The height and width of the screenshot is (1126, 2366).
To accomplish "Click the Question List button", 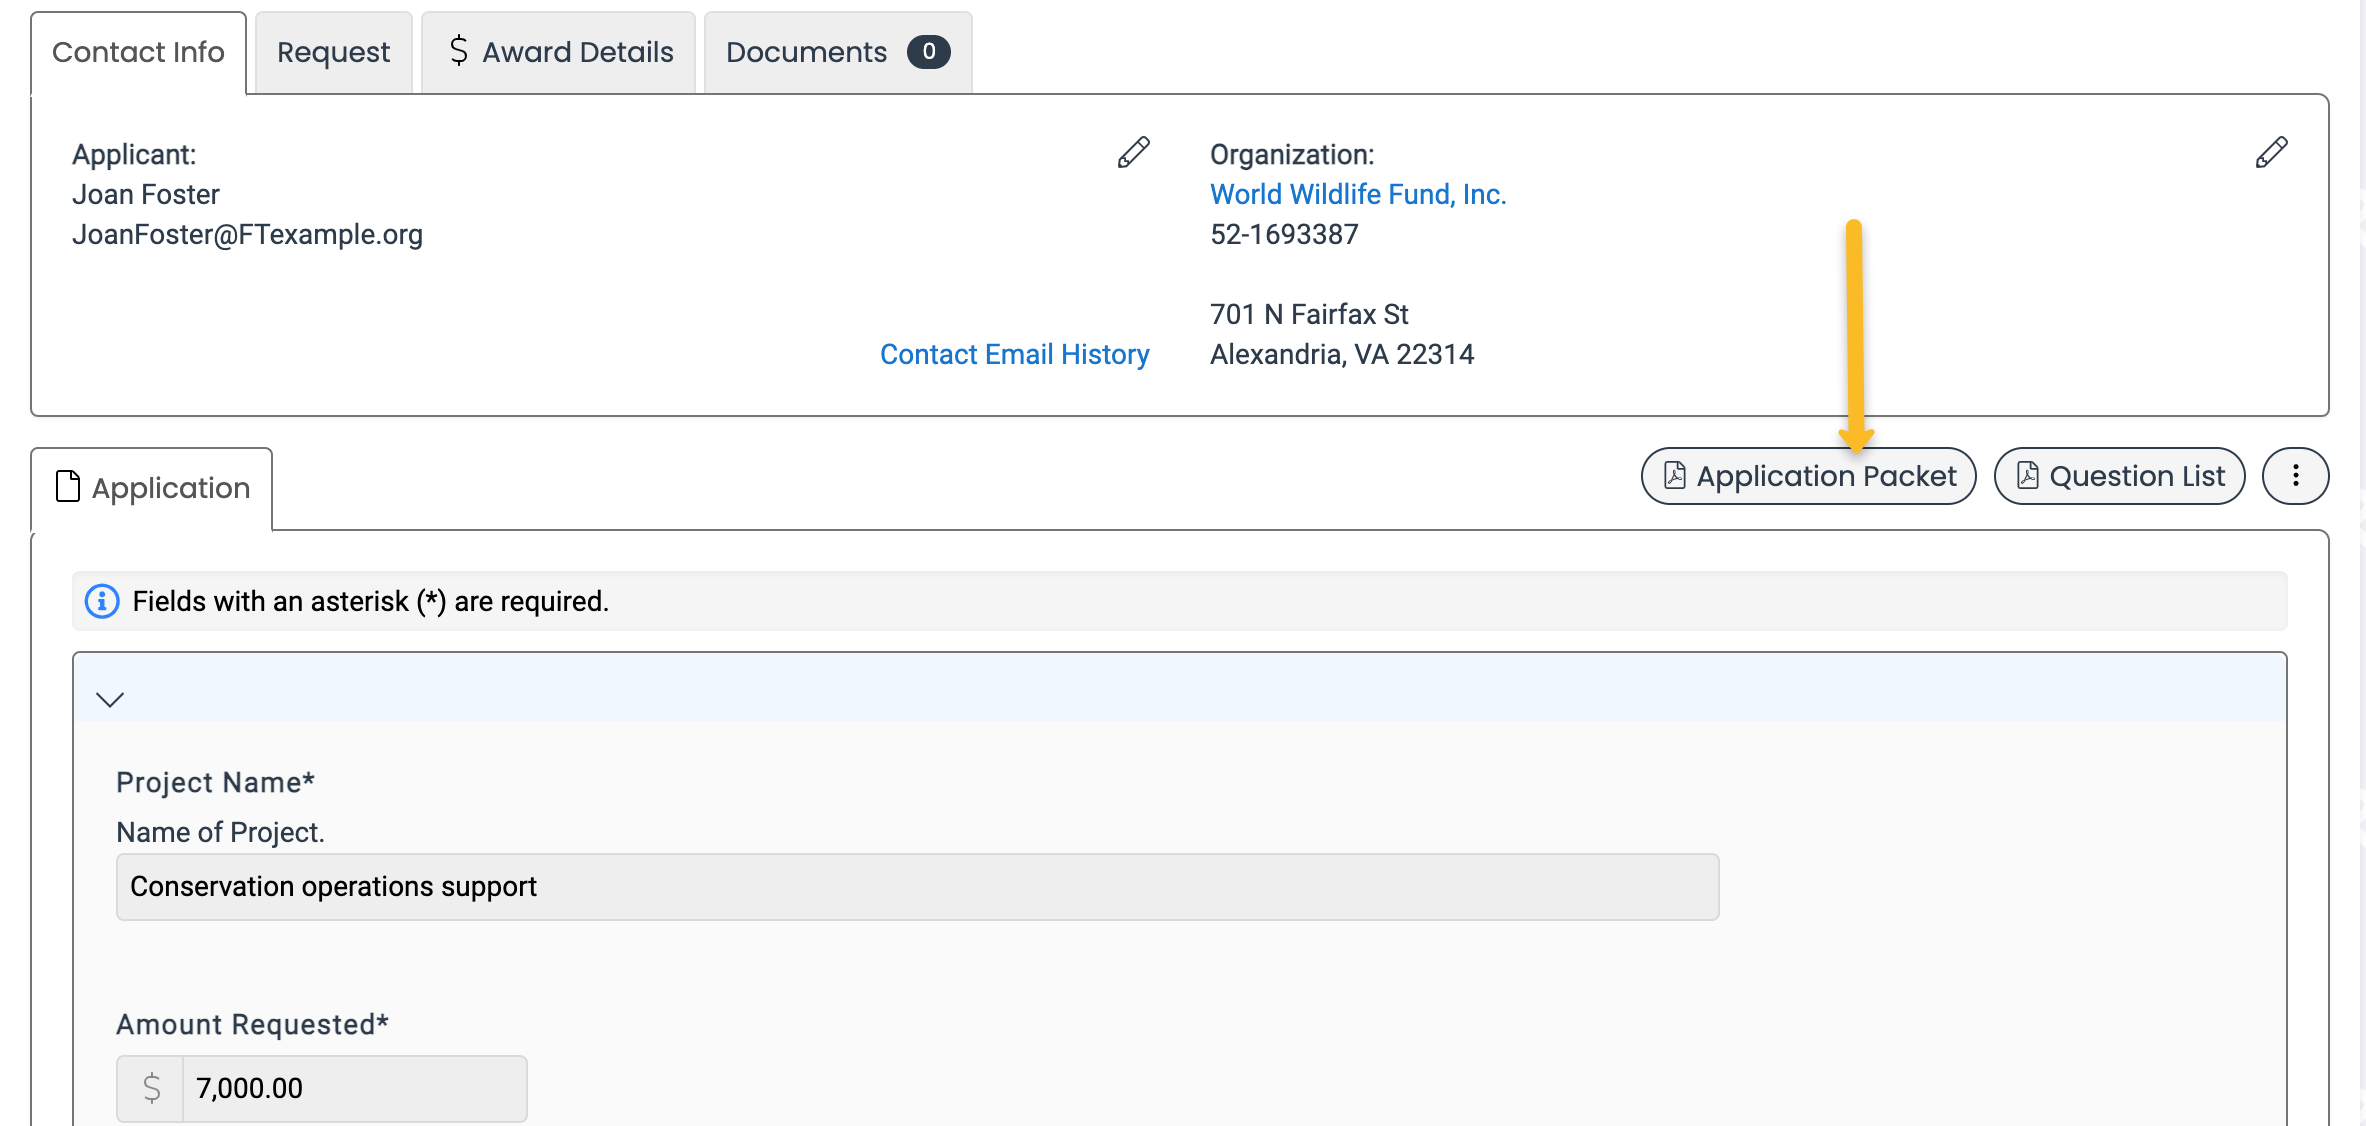I will click(2136, 476).
